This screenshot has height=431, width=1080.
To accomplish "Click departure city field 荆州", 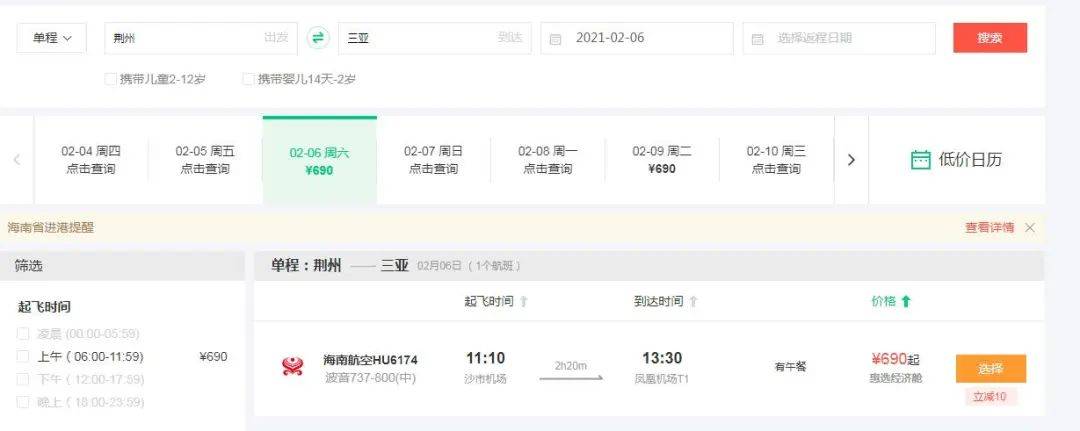I will 200,38.
